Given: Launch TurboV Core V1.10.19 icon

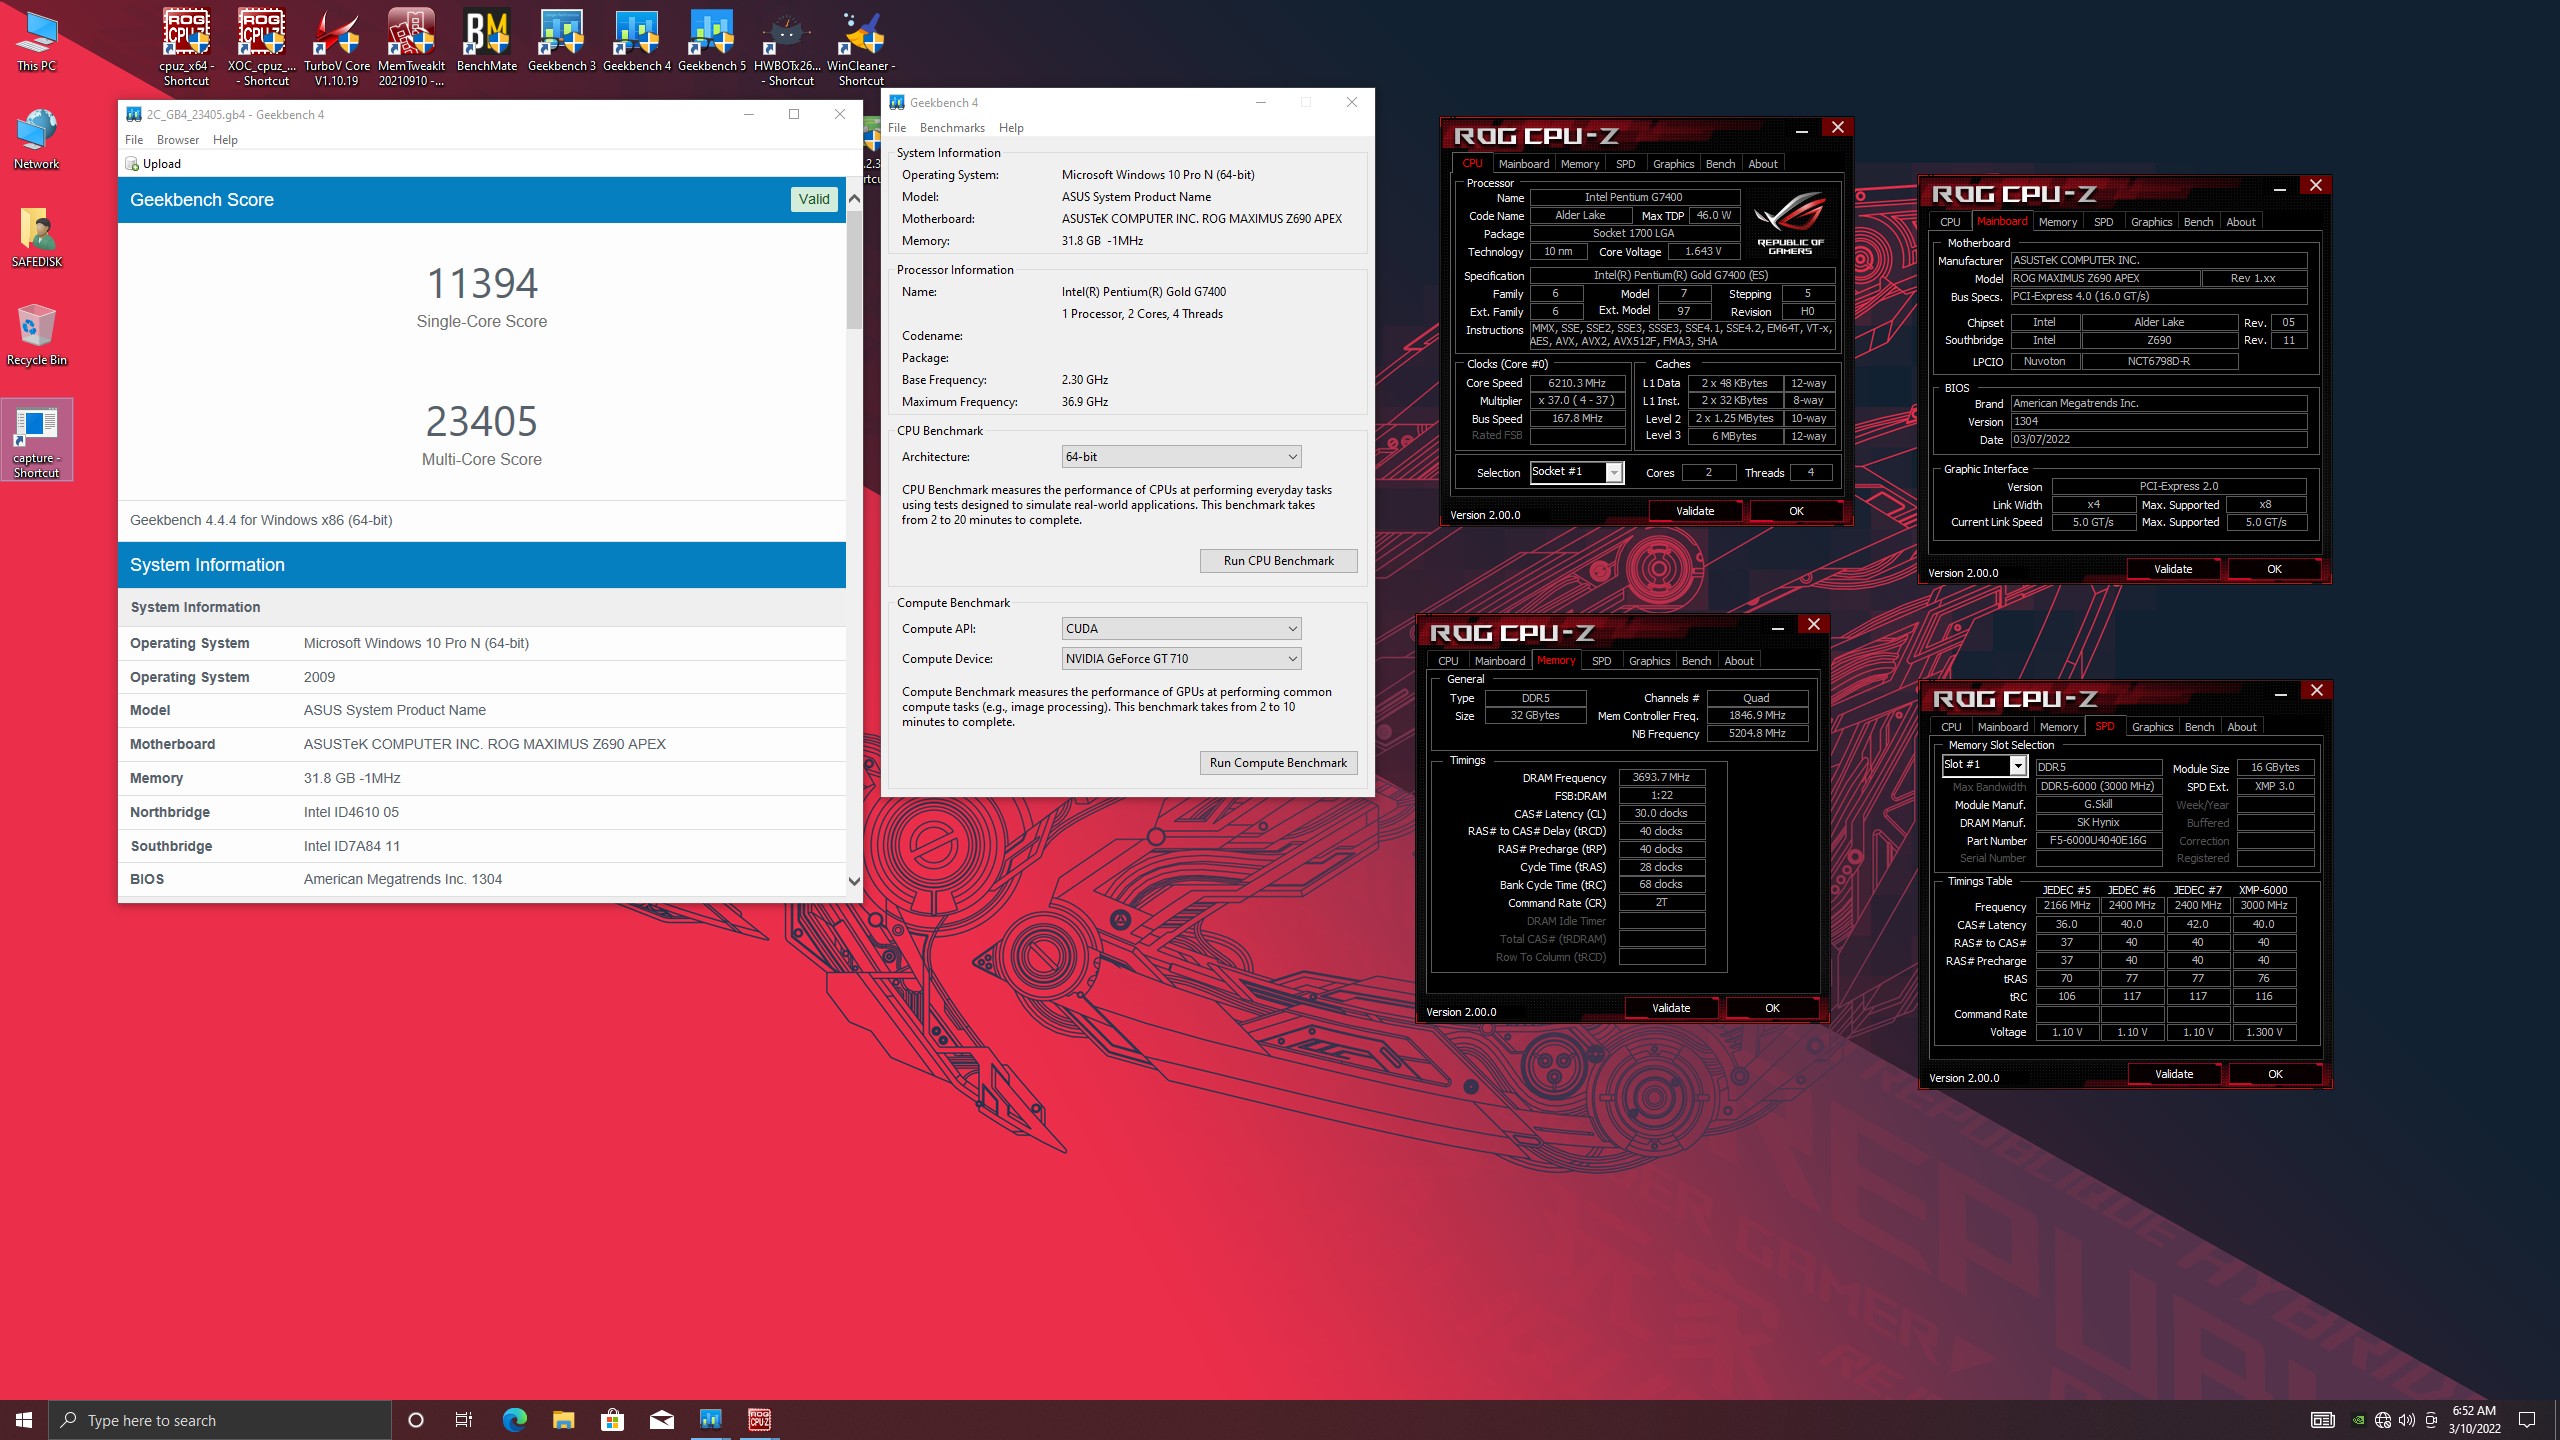Looking at the screenshot, I should tap(336, 48).
